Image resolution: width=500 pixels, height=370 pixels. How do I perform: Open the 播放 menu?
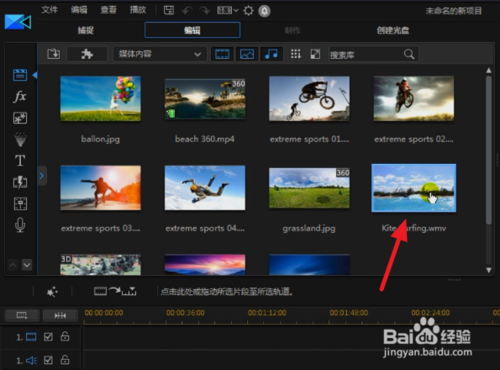tap(138, 10)
